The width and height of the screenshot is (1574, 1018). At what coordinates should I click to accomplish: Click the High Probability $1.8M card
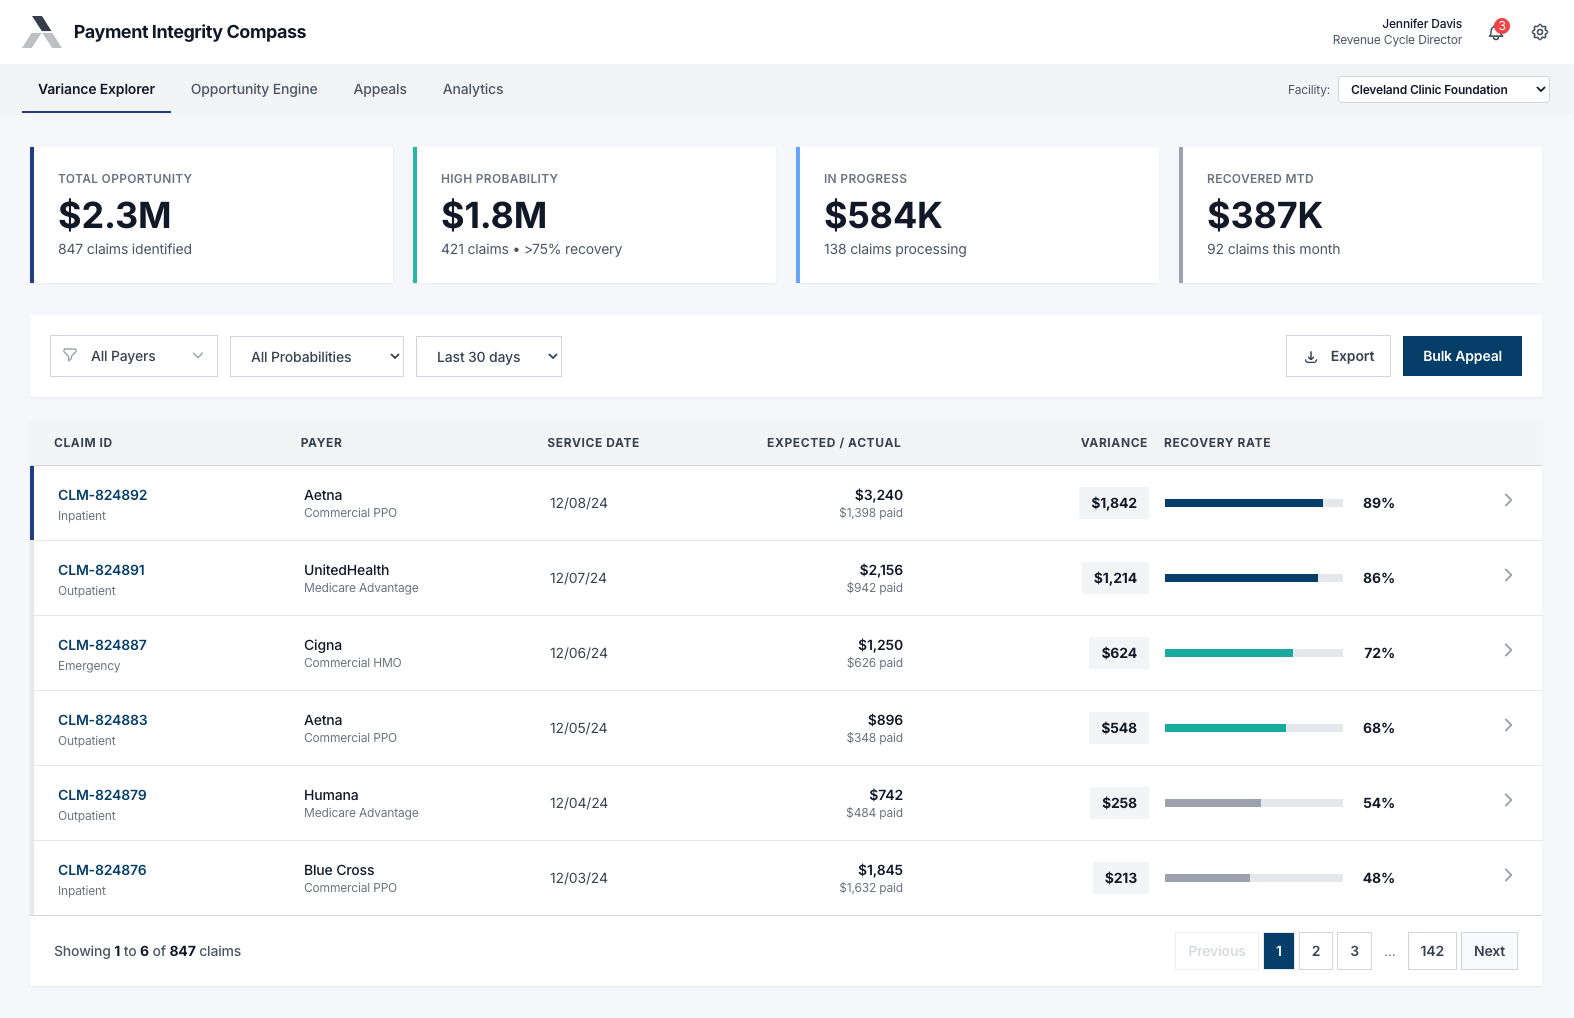(x=595, y=215)
